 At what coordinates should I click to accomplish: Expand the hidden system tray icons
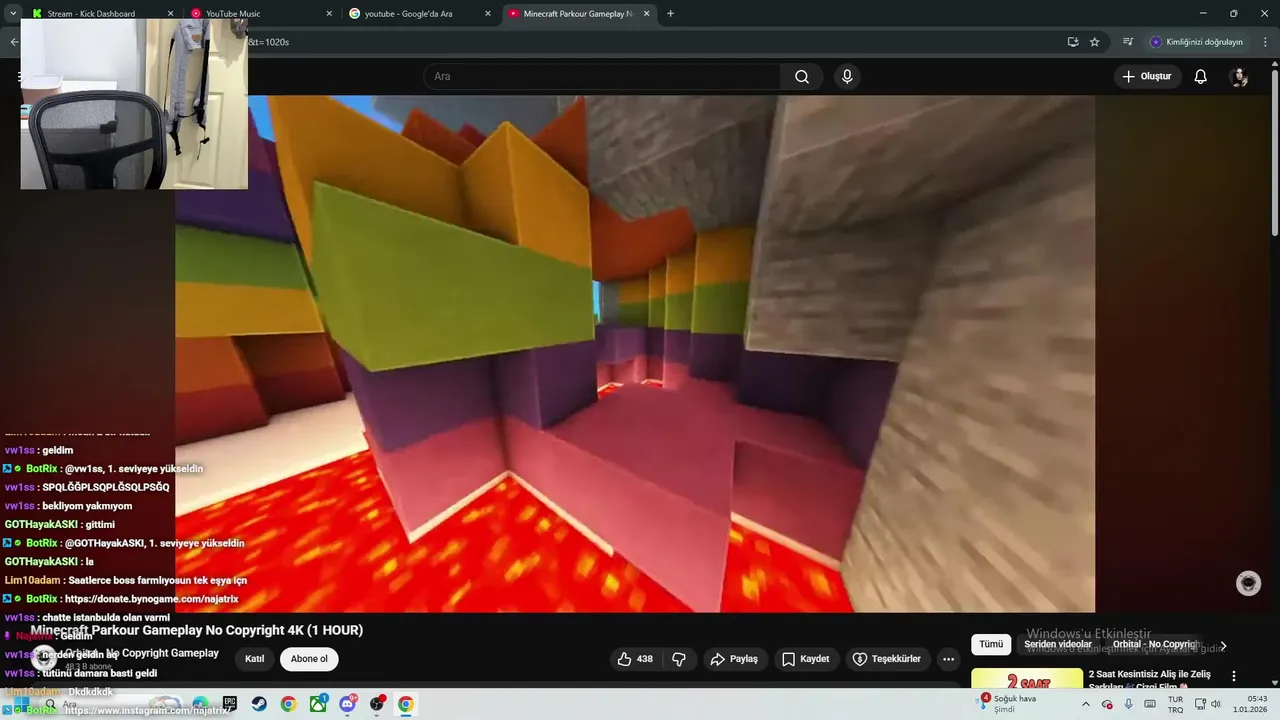coord(1086,704)
